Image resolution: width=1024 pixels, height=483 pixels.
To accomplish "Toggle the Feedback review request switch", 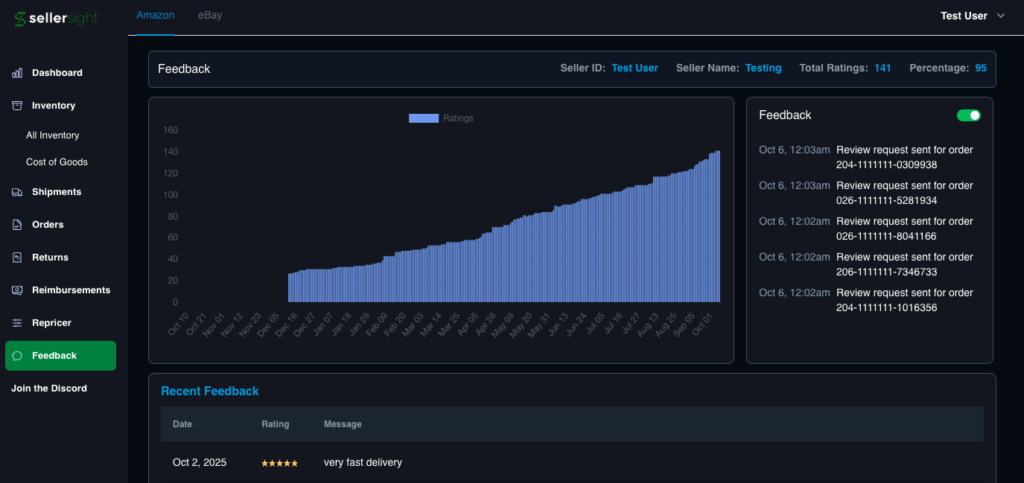I will pyautogui.click(x=968, y=116).
